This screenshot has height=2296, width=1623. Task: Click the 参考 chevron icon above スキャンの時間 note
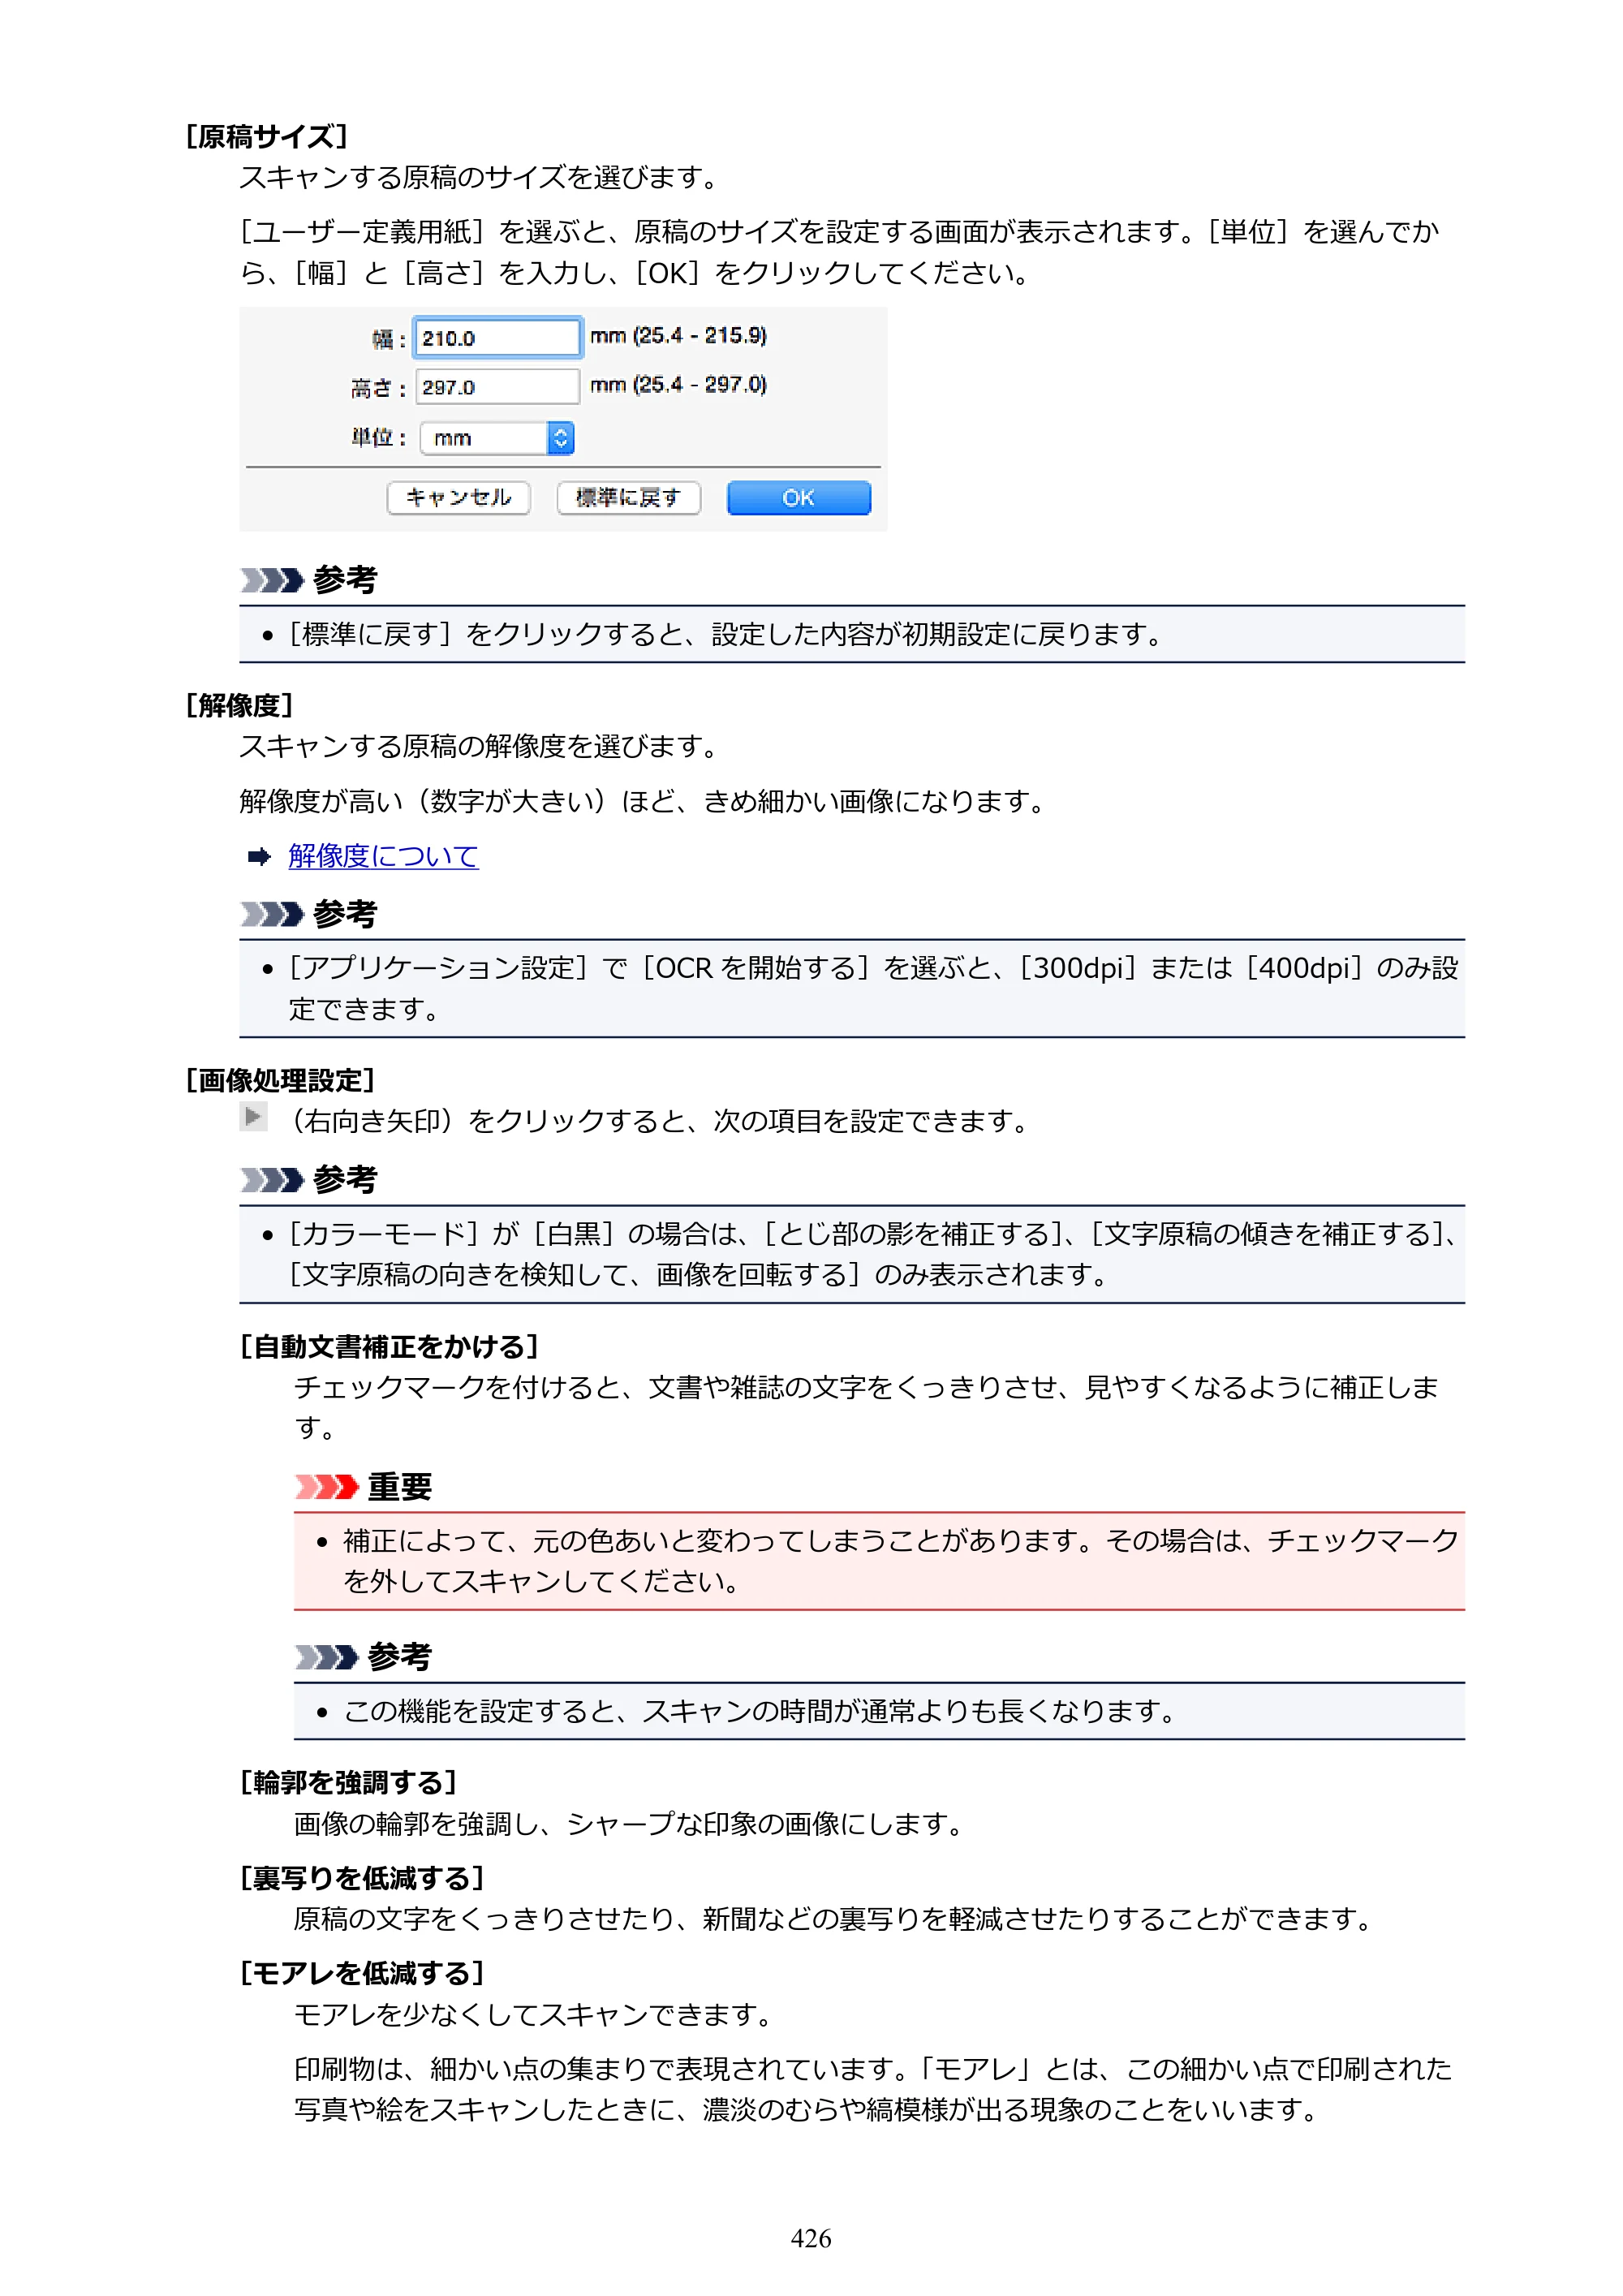(x=326, y=1657)
